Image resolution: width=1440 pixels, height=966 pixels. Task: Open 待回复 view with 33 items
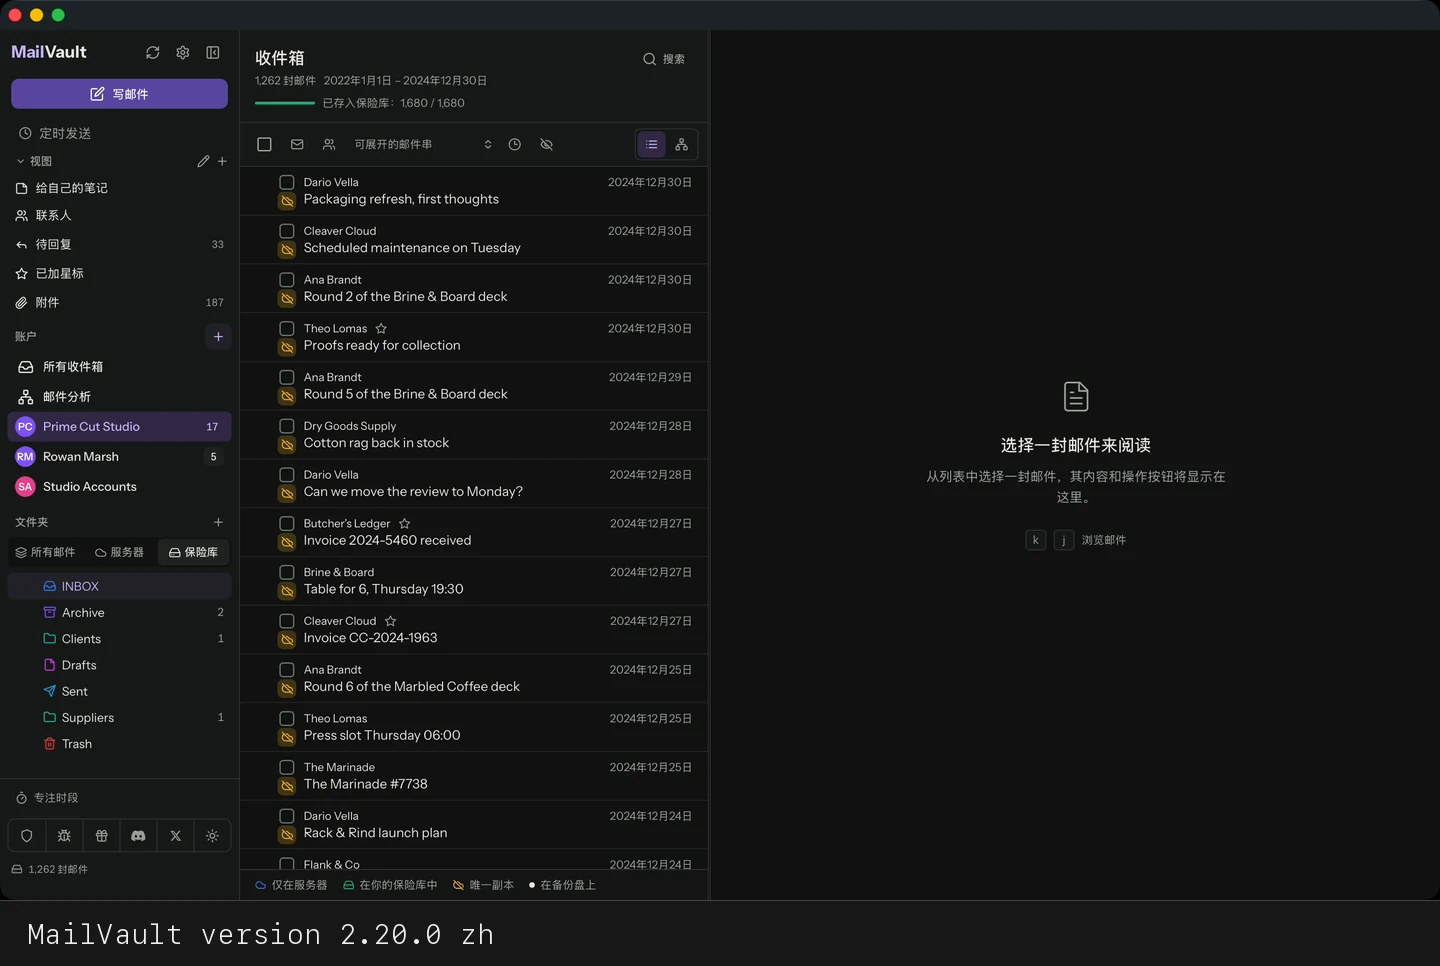(x=120, y=244)
